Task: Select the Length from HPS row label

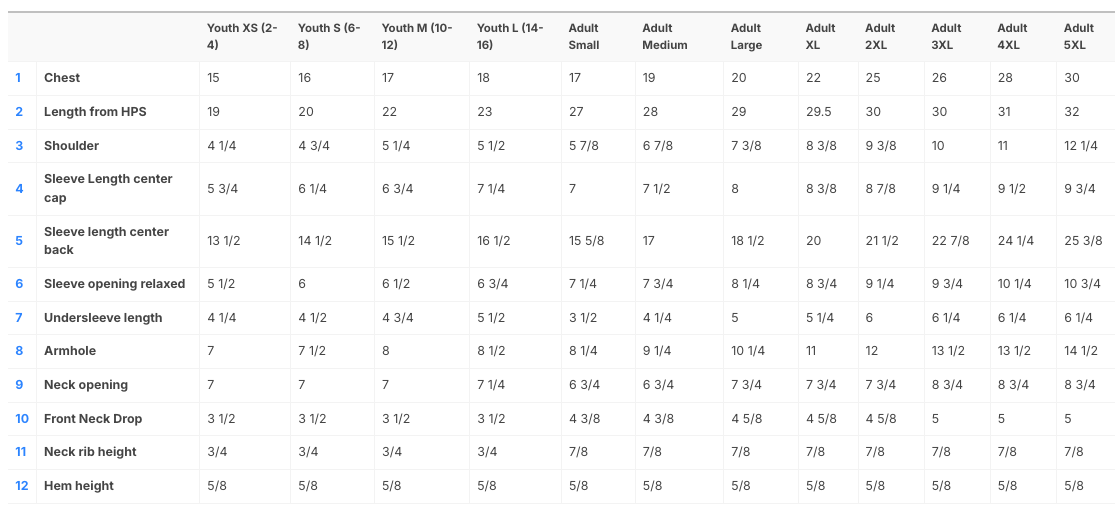Action: (x=95, y=112)
